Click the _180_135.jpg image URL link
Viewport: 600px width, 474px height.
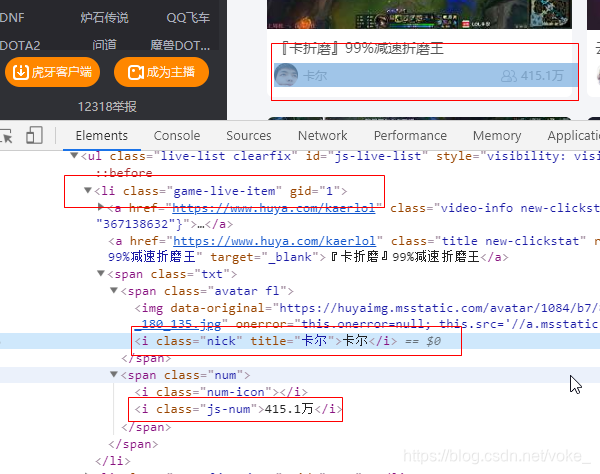click(x=178, y=324)
